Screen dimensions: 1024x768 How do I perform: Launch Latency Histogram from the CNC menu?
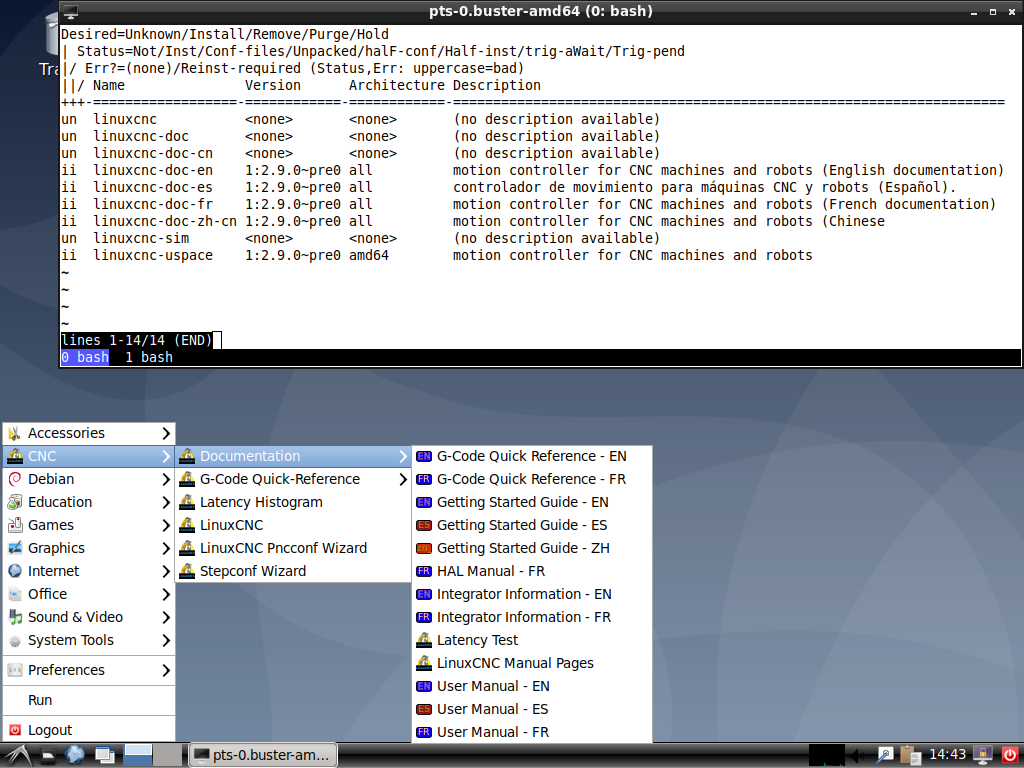coord(293,502)
